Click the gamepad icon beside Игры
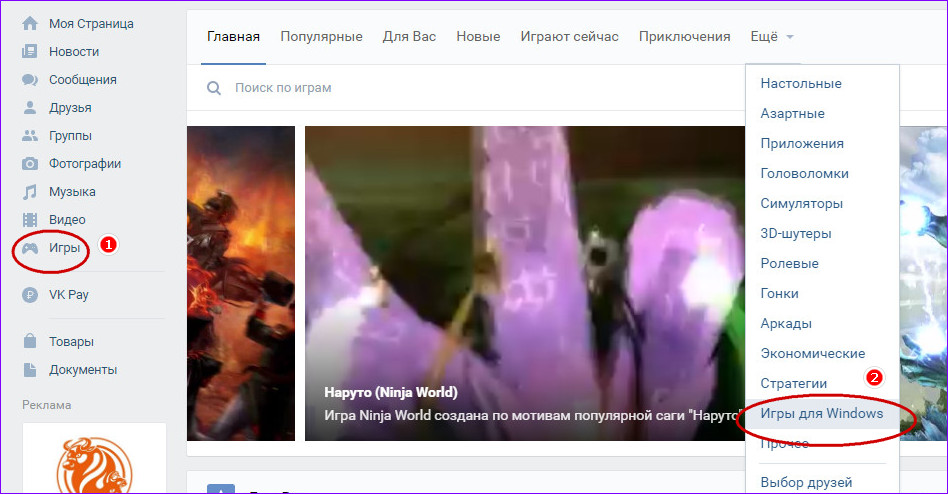 [x=30, y=248]
